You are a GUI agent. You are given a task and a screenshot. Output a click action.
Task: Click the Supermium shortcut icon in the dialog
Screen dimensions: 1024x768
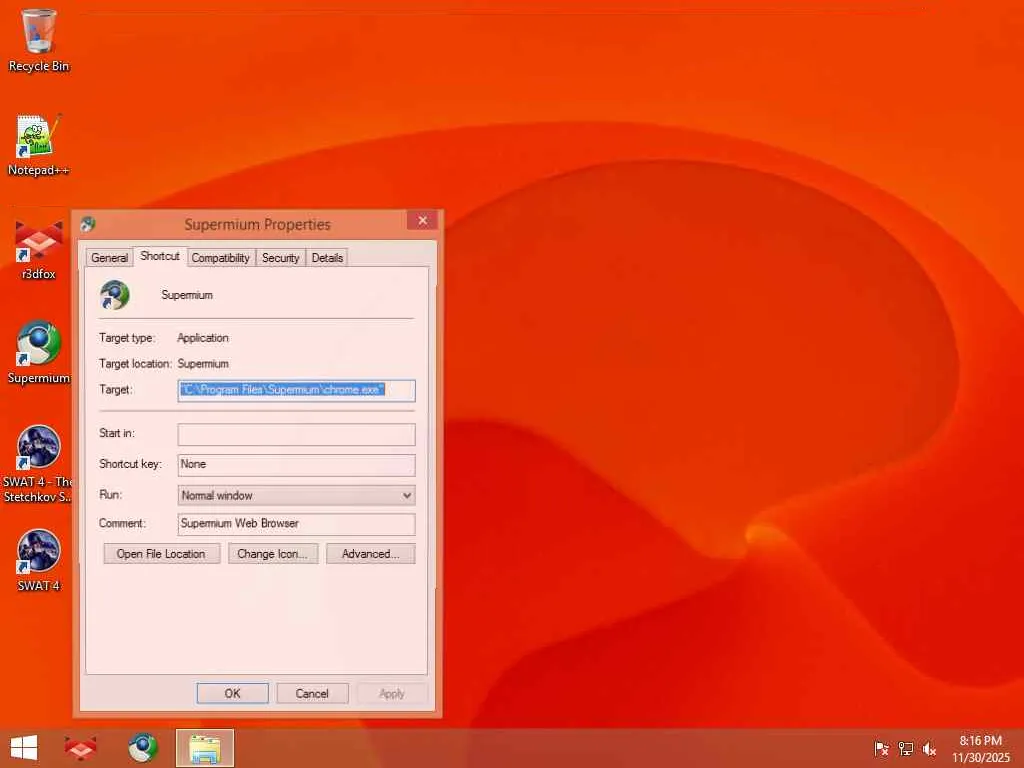click(x=115, y=295)
